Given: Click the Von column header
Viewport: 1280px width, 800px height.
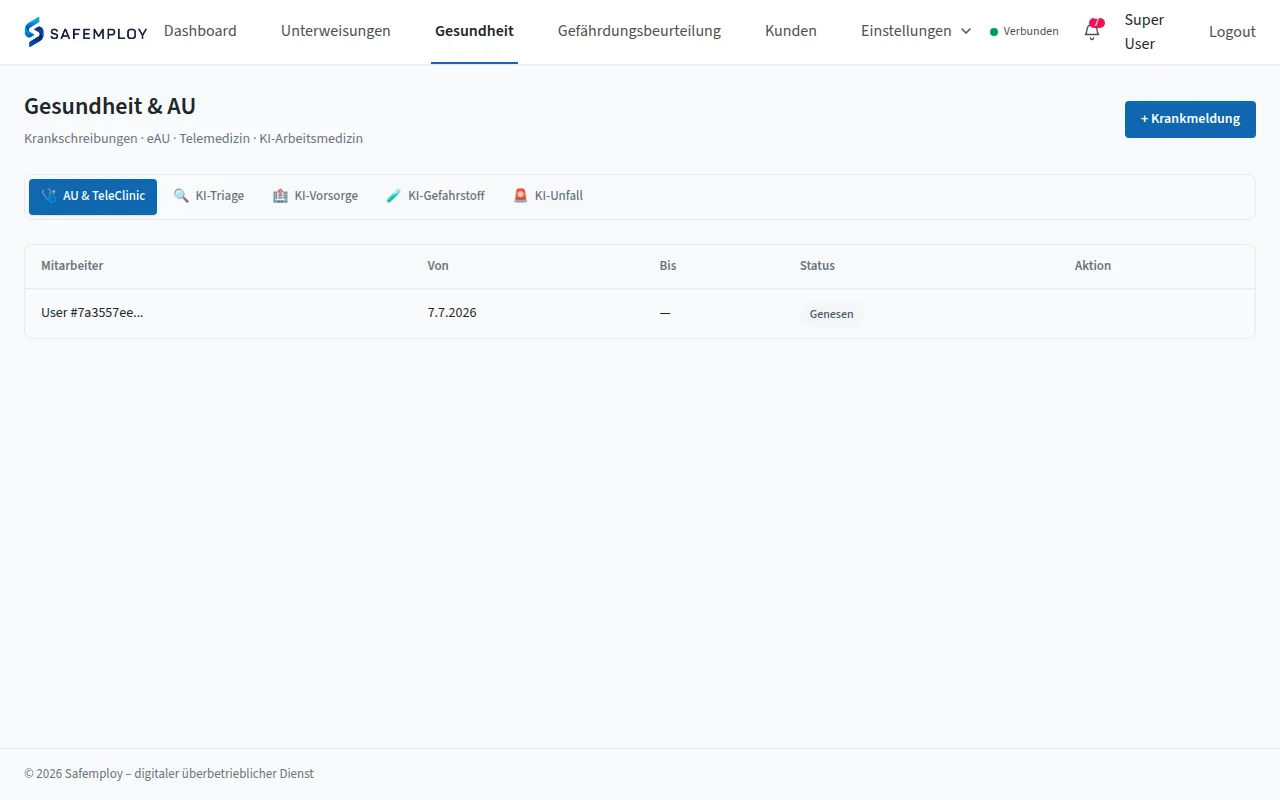Looking at the screenshot, I should point(438,266).
